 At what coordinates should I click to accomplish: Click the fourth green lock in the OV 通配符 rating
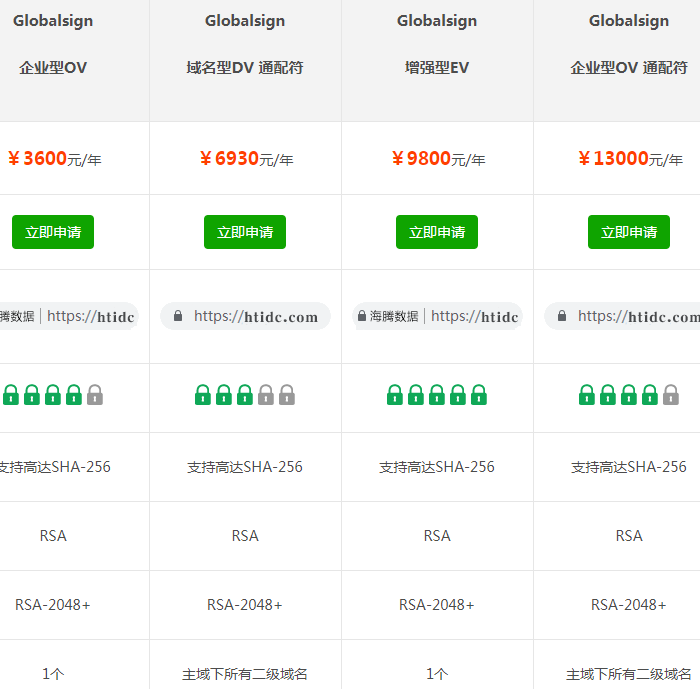click(x=650, y=395)
